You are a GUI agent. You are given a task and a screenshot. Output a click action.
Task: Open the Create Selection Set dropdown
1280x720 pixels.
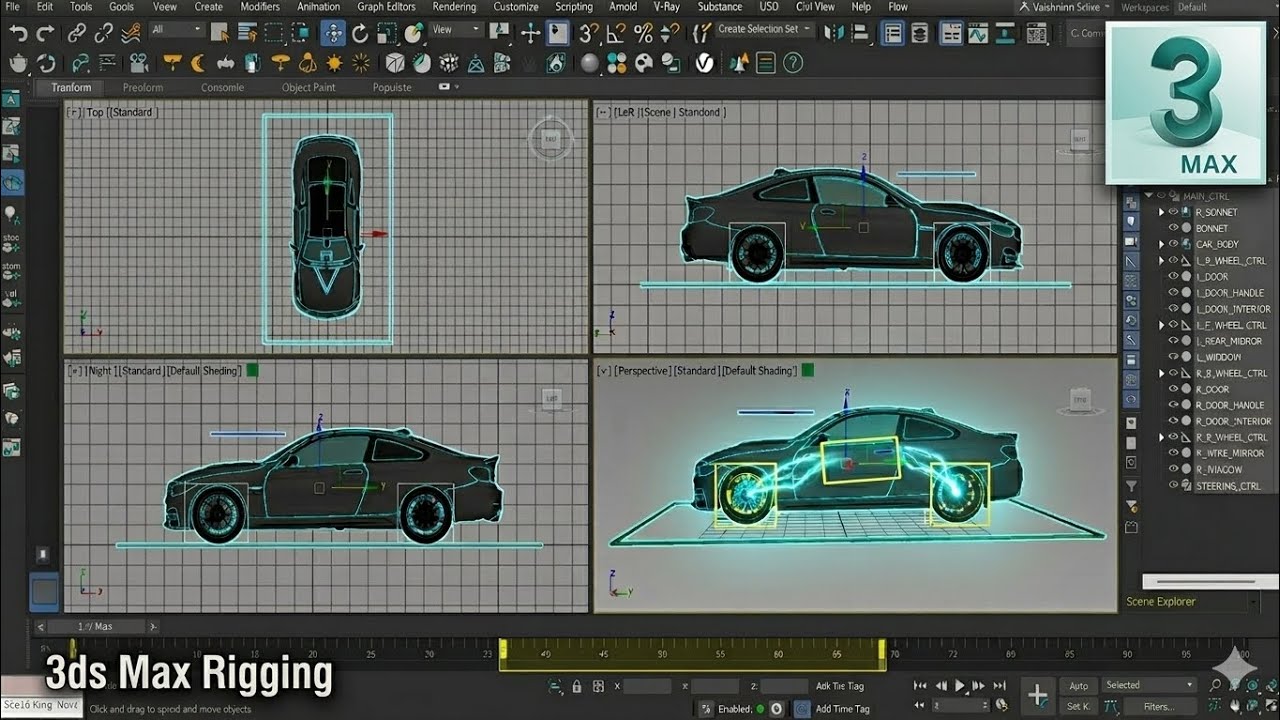[x=765, y=30]
